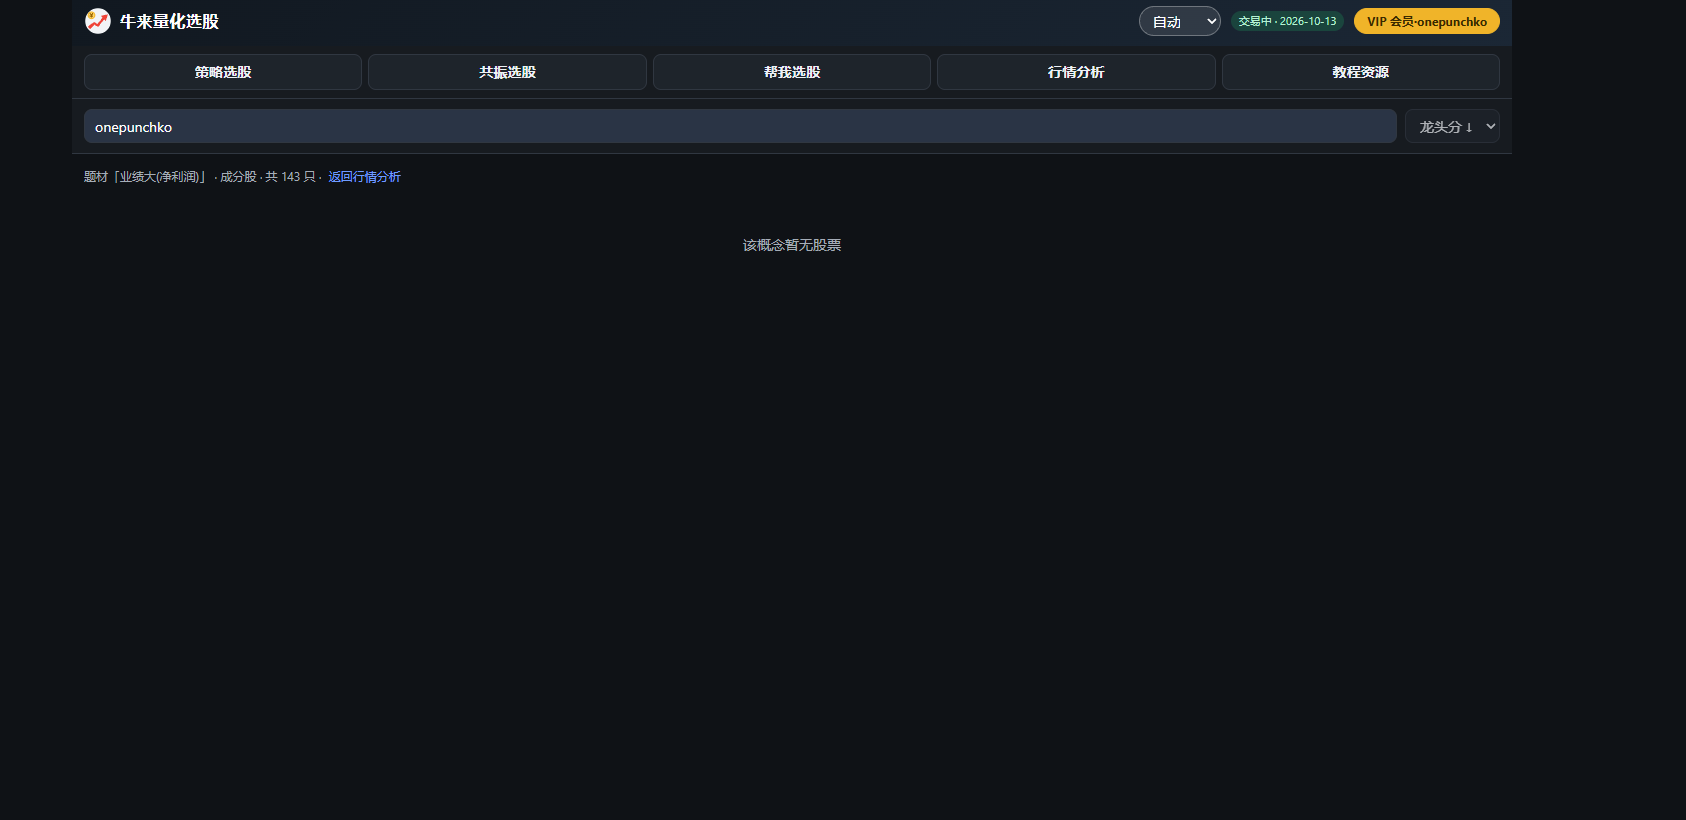Image resolution: width=1686 pixels, height=820 pixels.
Task: Click the 成分股 · 共 143 只 count text
Action: point(268,177)
